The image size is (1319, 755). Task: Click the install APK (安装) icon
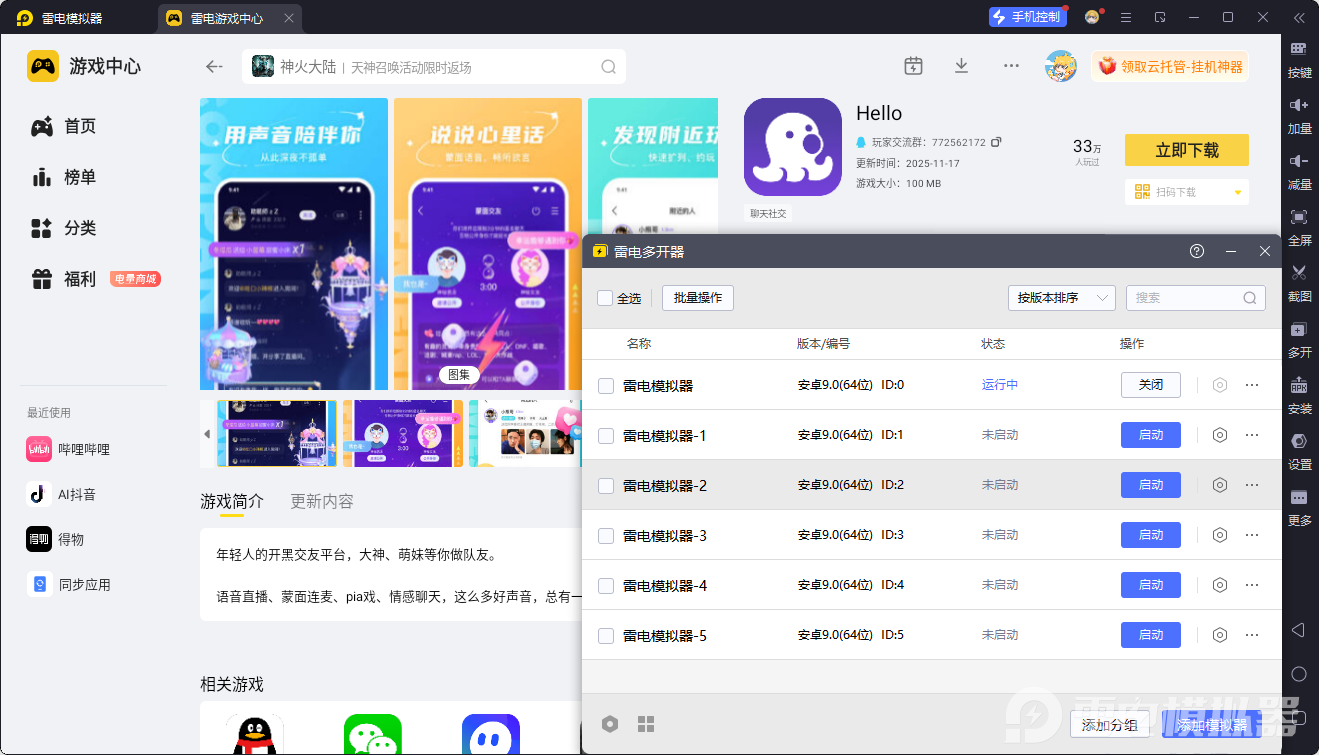1299,385
